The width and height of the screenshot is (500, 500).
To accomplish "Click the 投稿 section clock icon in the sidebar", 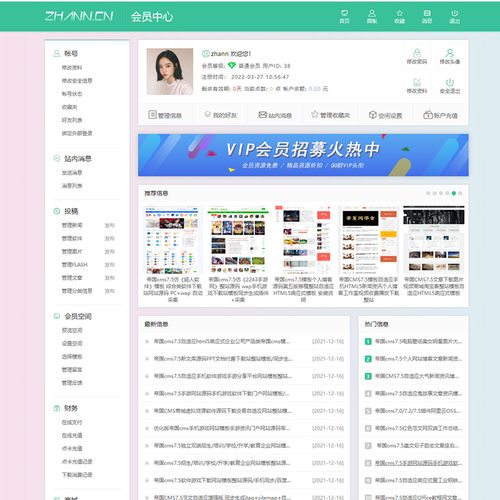I will (x=57, y=211).
